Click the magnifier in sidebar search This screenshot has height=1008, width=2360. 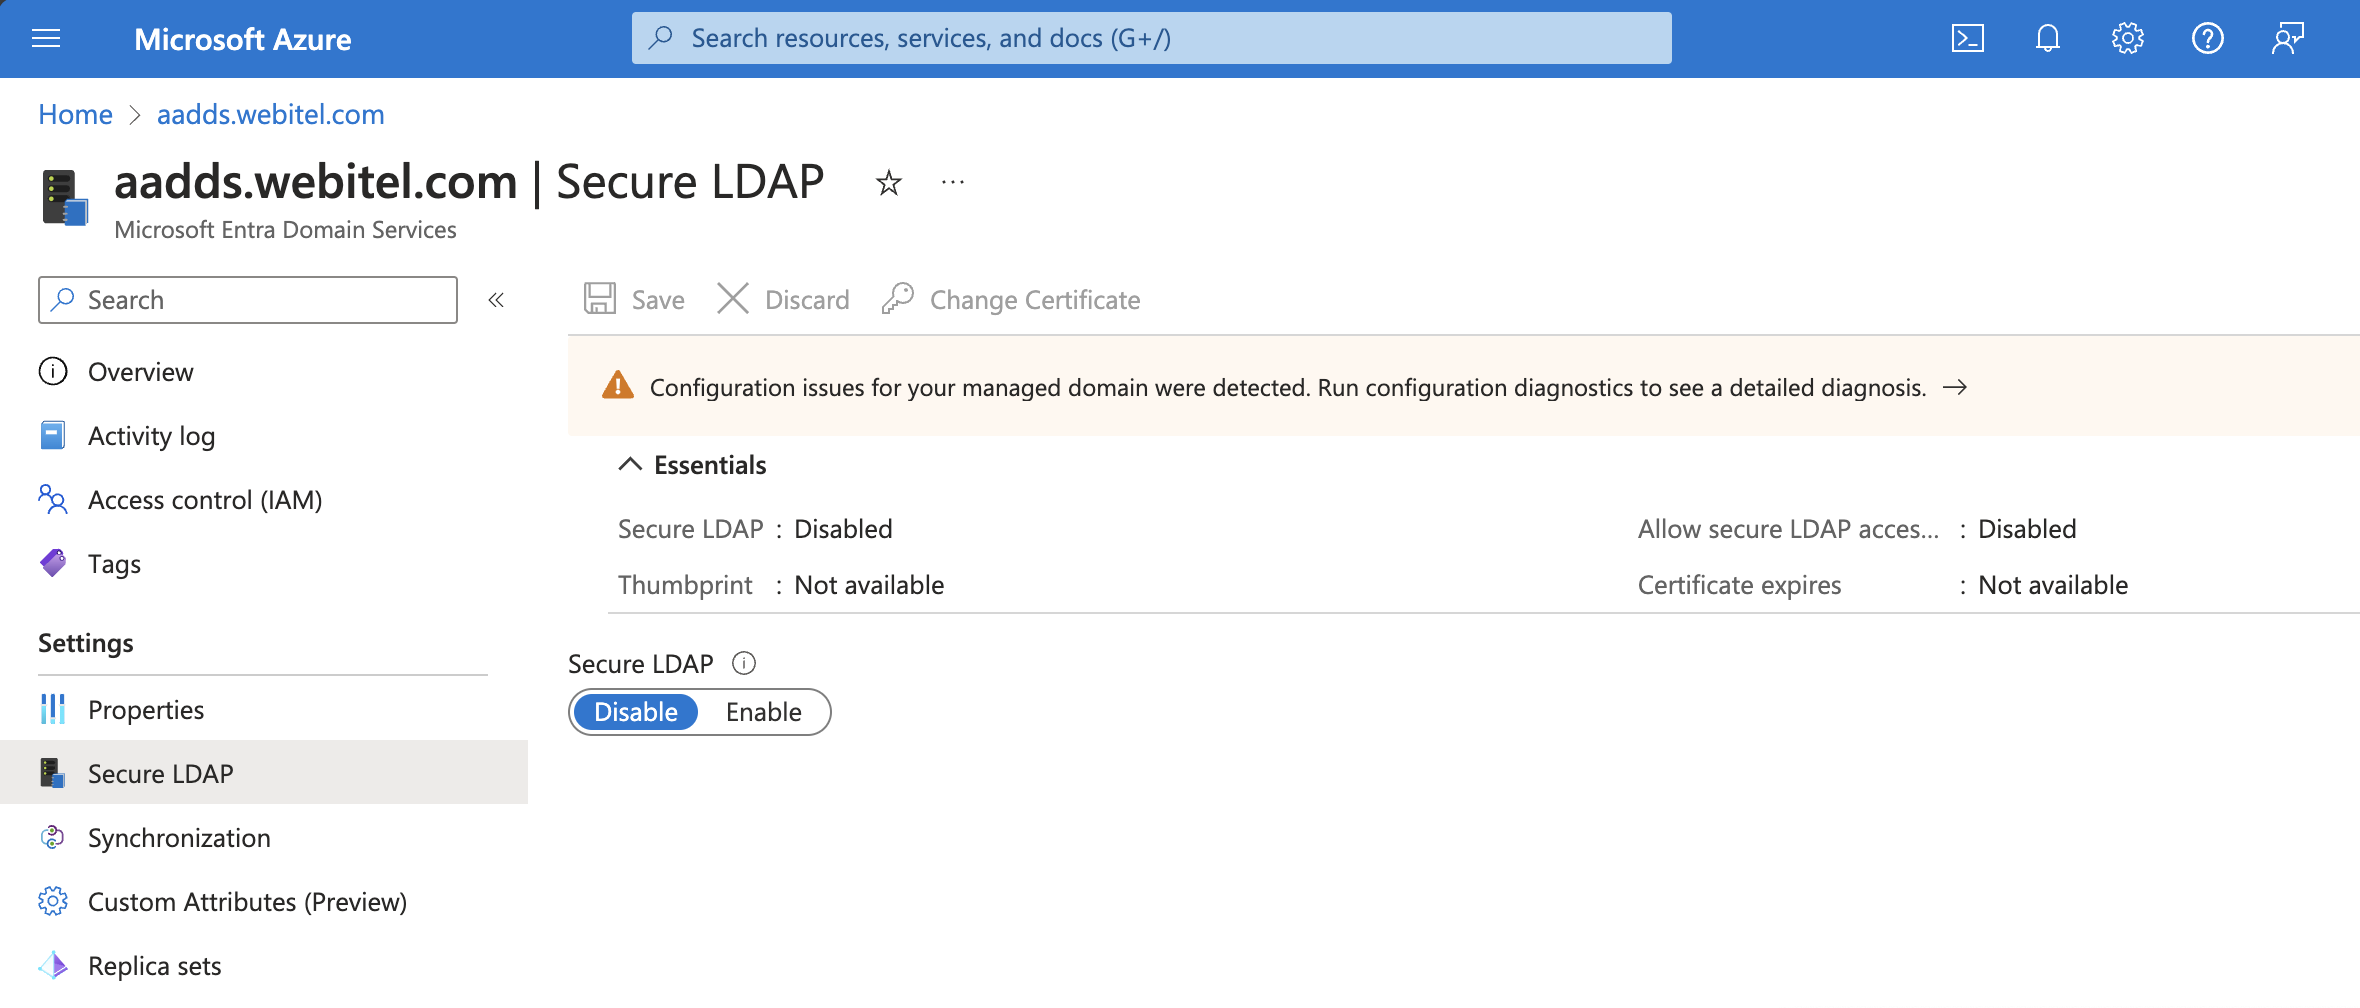coord(63,299)
